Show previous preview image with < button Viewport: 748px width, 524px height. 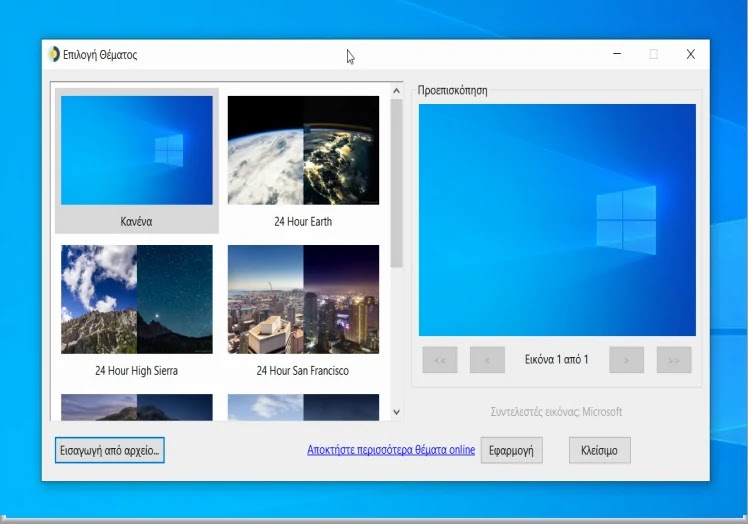tap(487, 360)
